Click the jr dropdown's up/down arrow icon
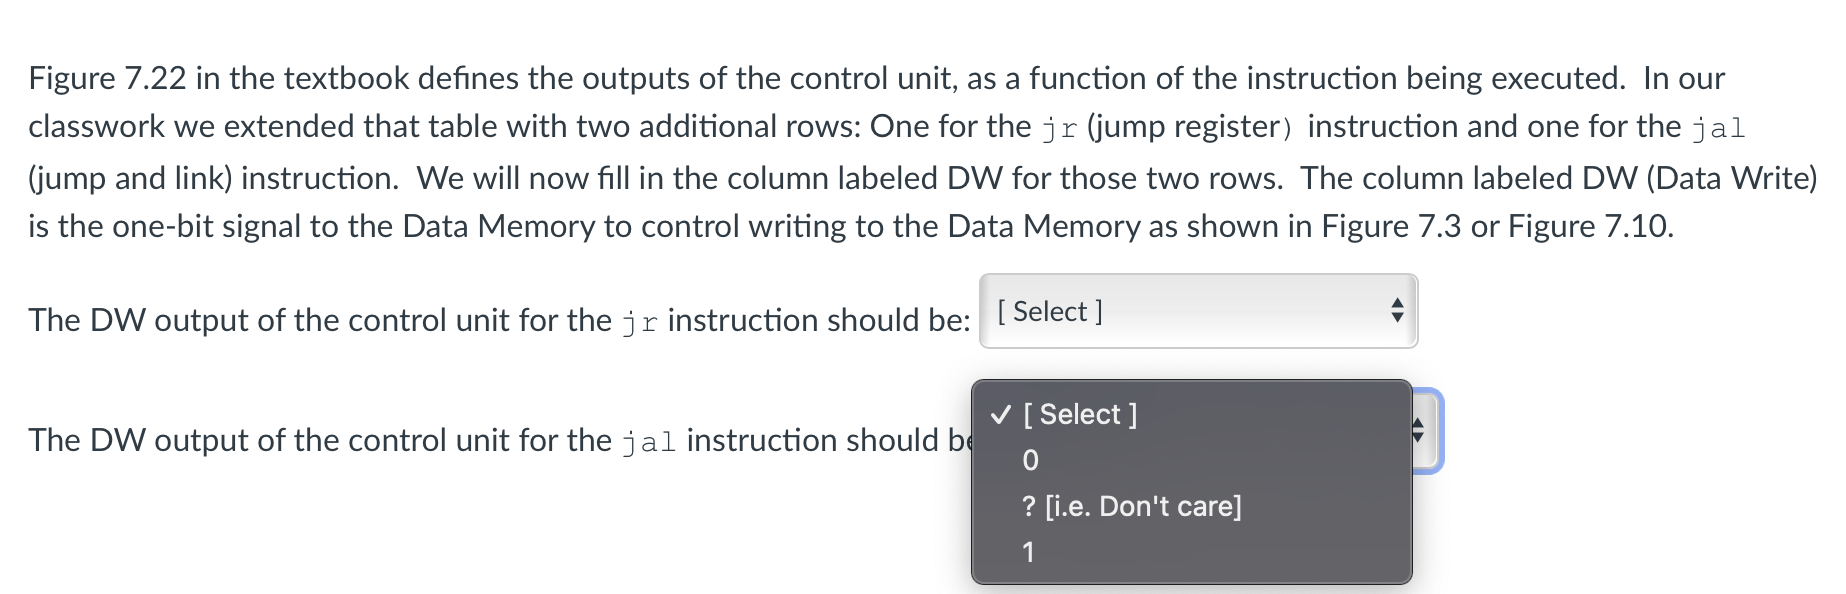This screenshot has width=1846, height=594. [1397, 311]
